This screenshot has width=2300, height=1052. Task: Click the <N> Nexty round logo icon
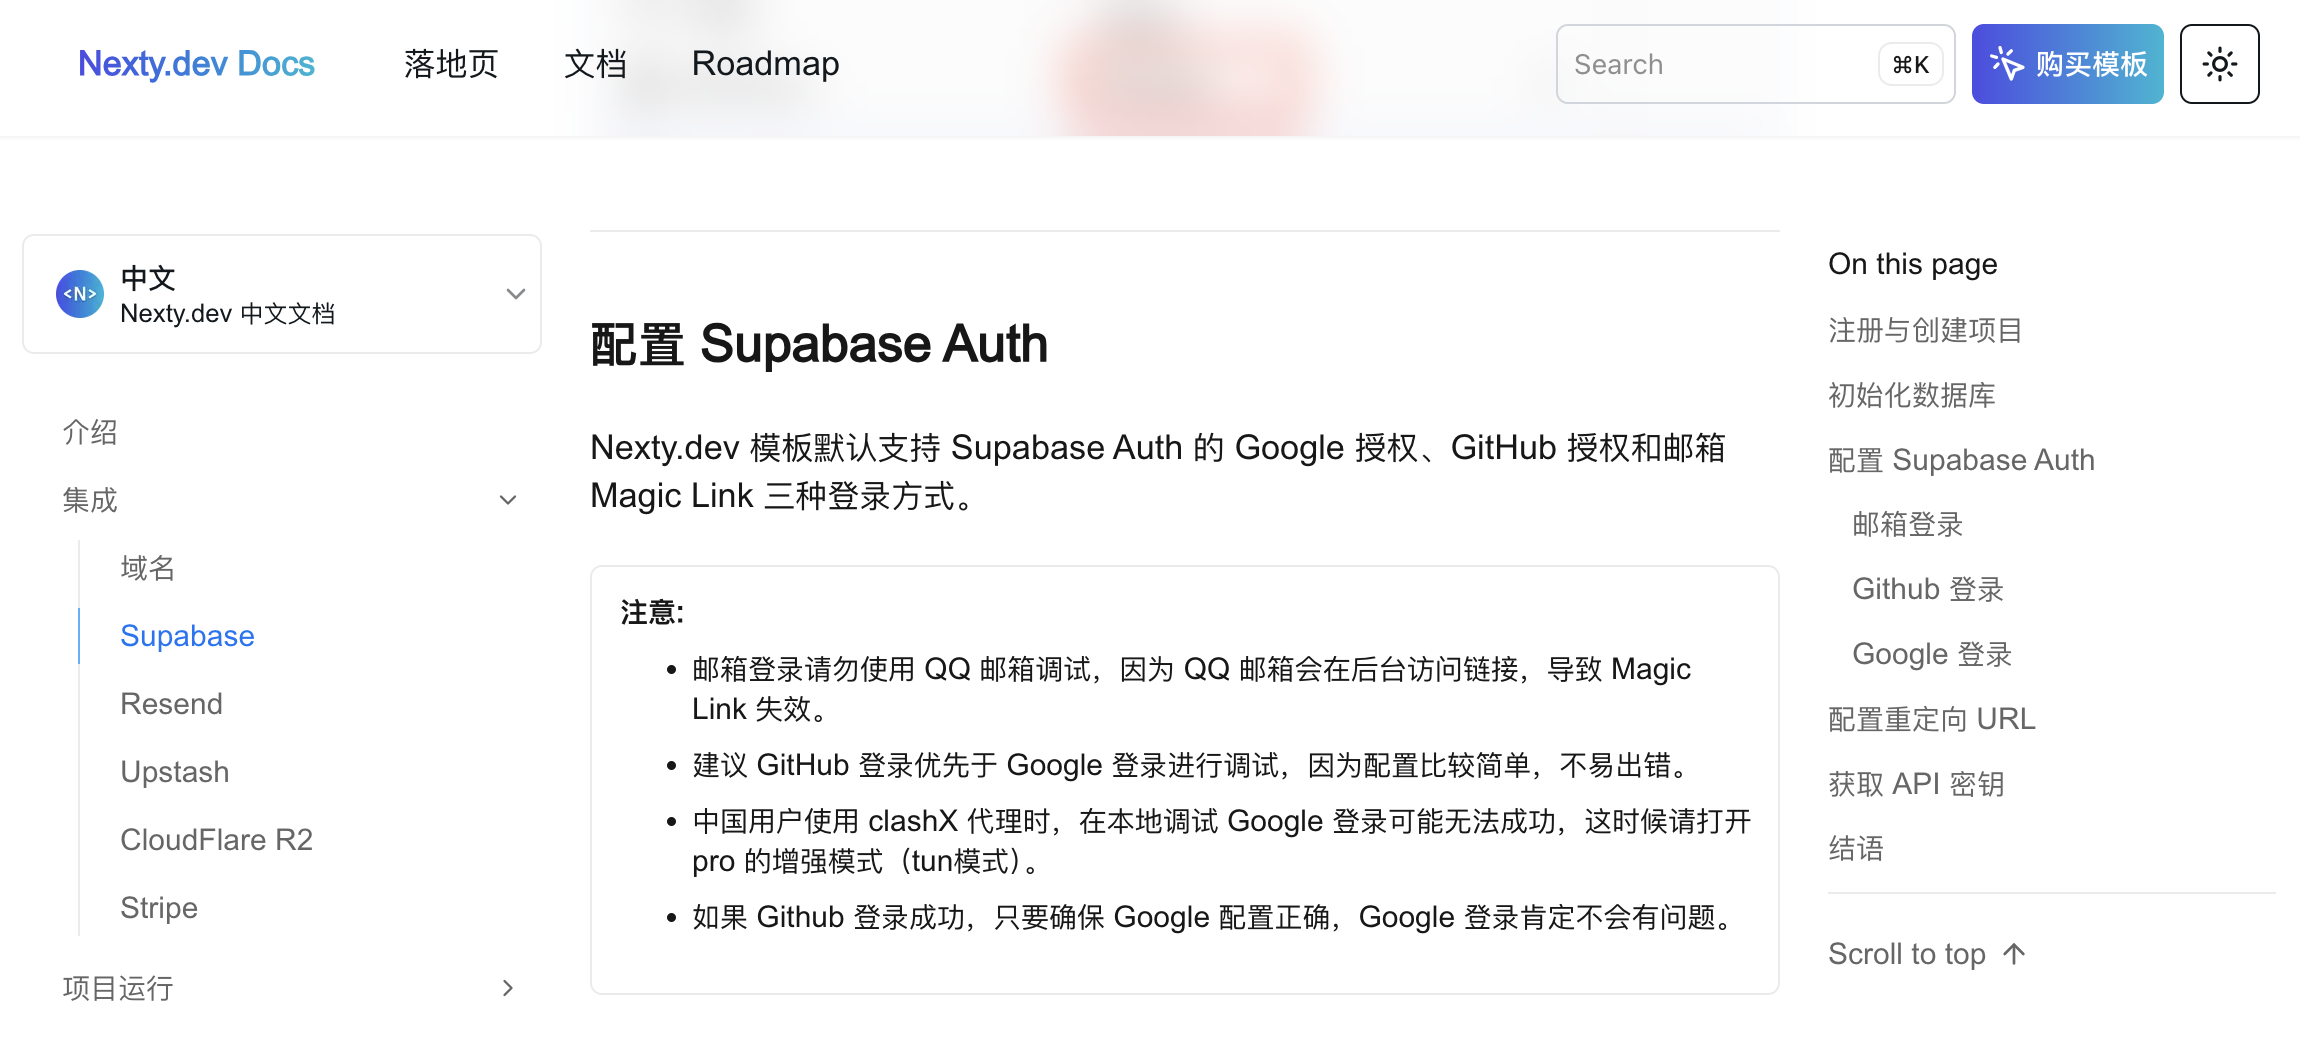point(80,294)
